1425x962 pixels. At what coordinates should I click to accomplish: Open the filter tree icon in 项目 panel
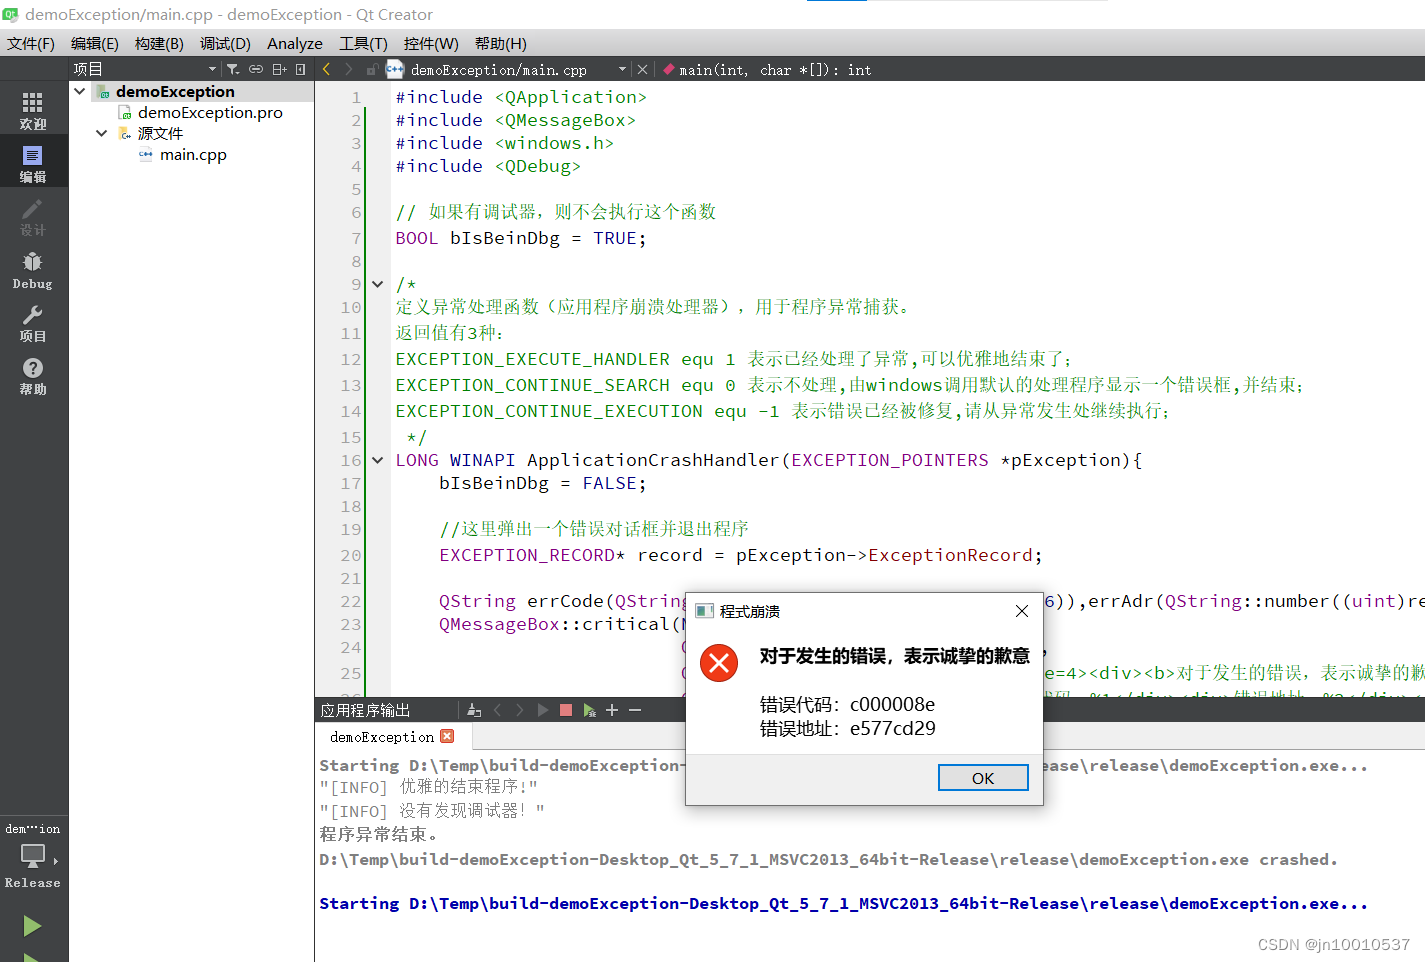(x=232, y=69)
